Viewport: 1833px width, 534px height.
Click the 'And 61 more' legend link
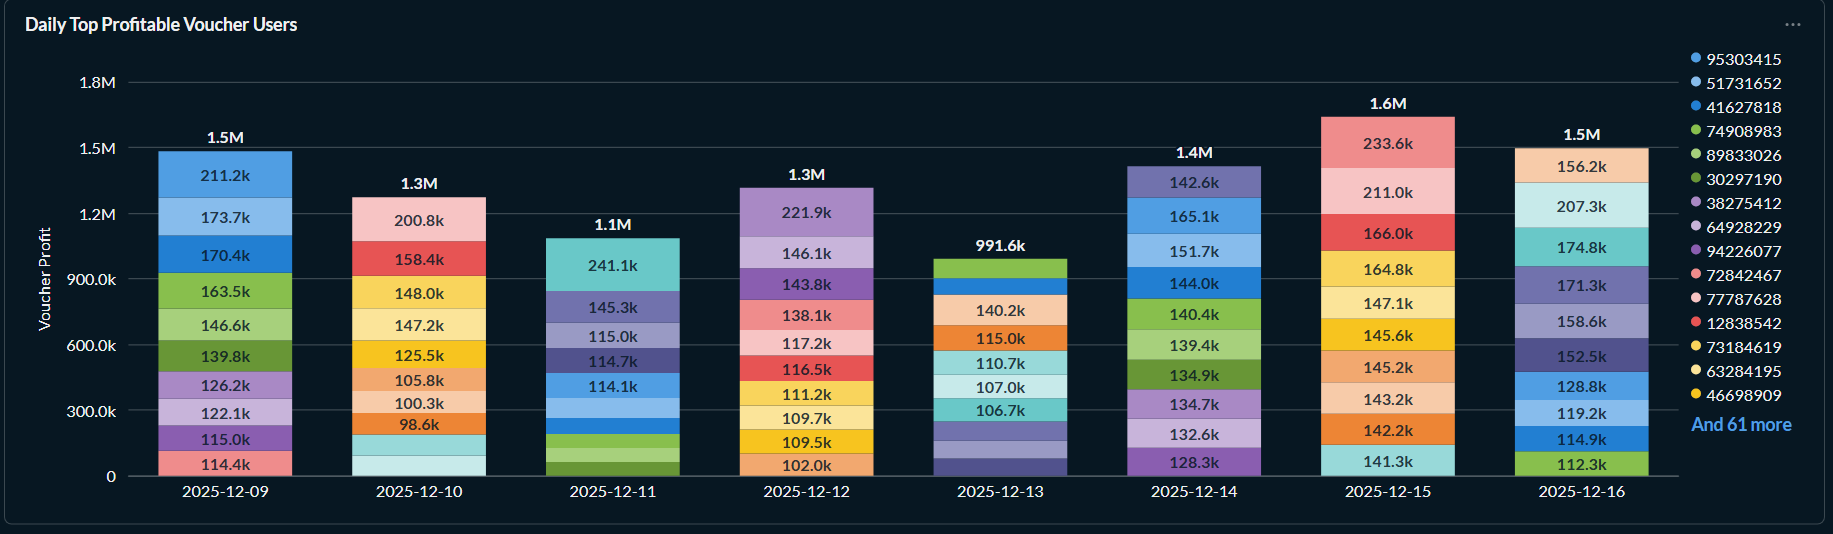pyautogui.click(x=1740, y=425)
